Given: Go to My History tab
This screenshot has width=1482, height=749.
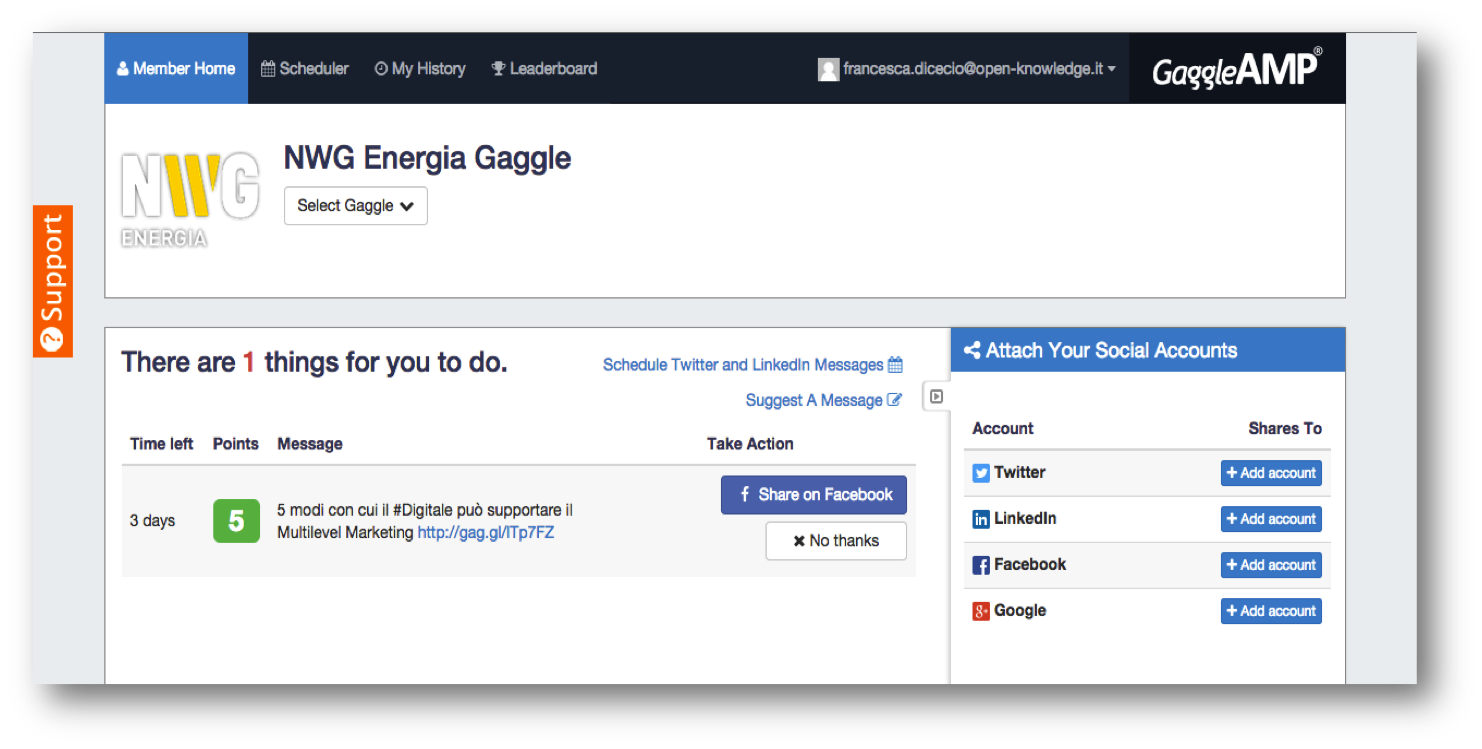Looking at the screenshot, I should pyautogui.click(x=420, y=69).
